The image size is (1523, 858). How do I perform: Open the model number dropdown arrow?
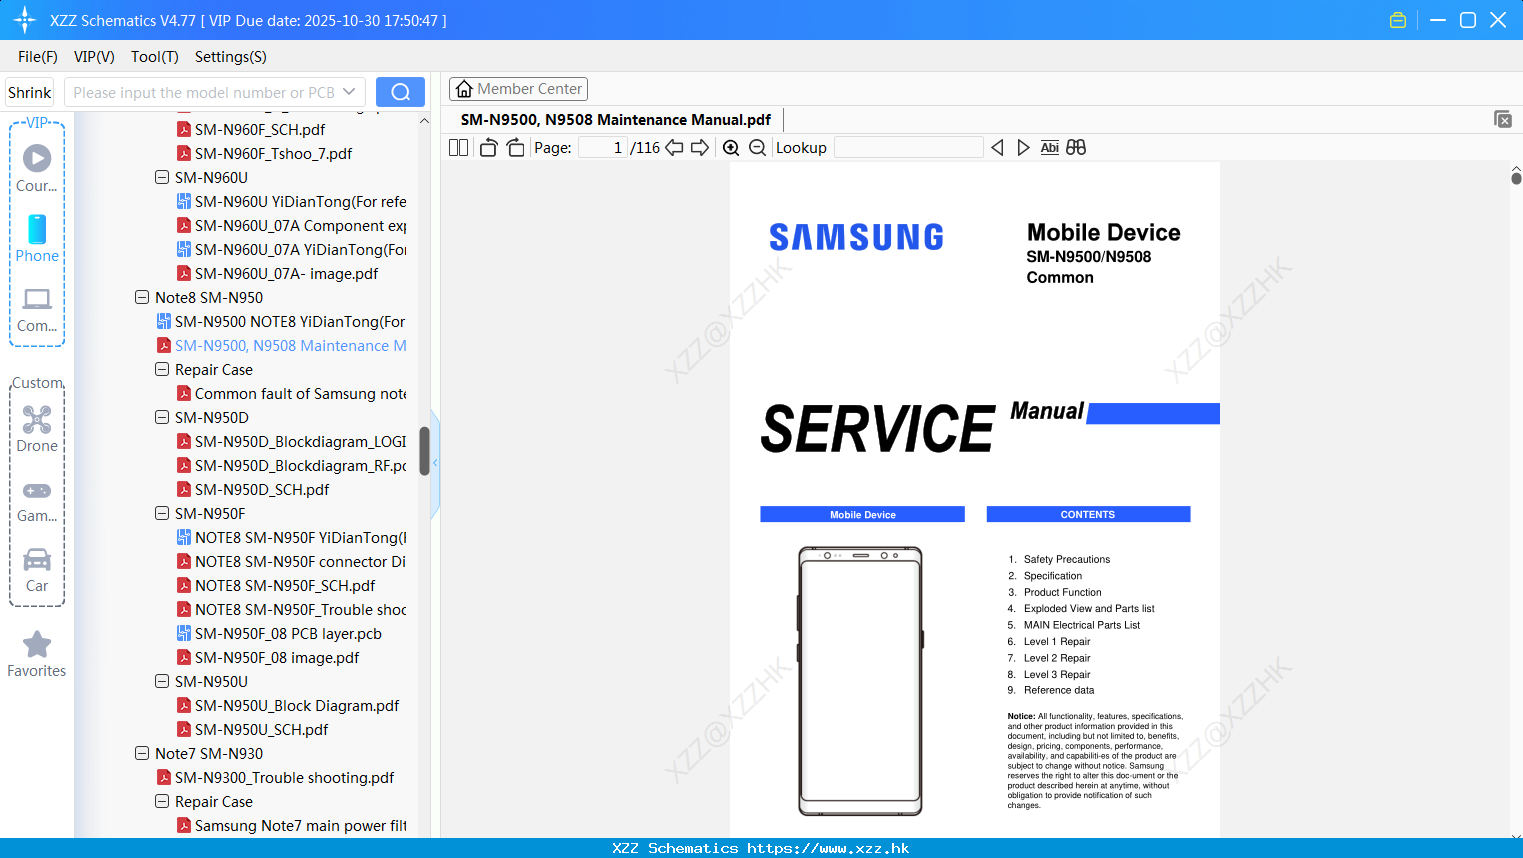pos(349,92)
